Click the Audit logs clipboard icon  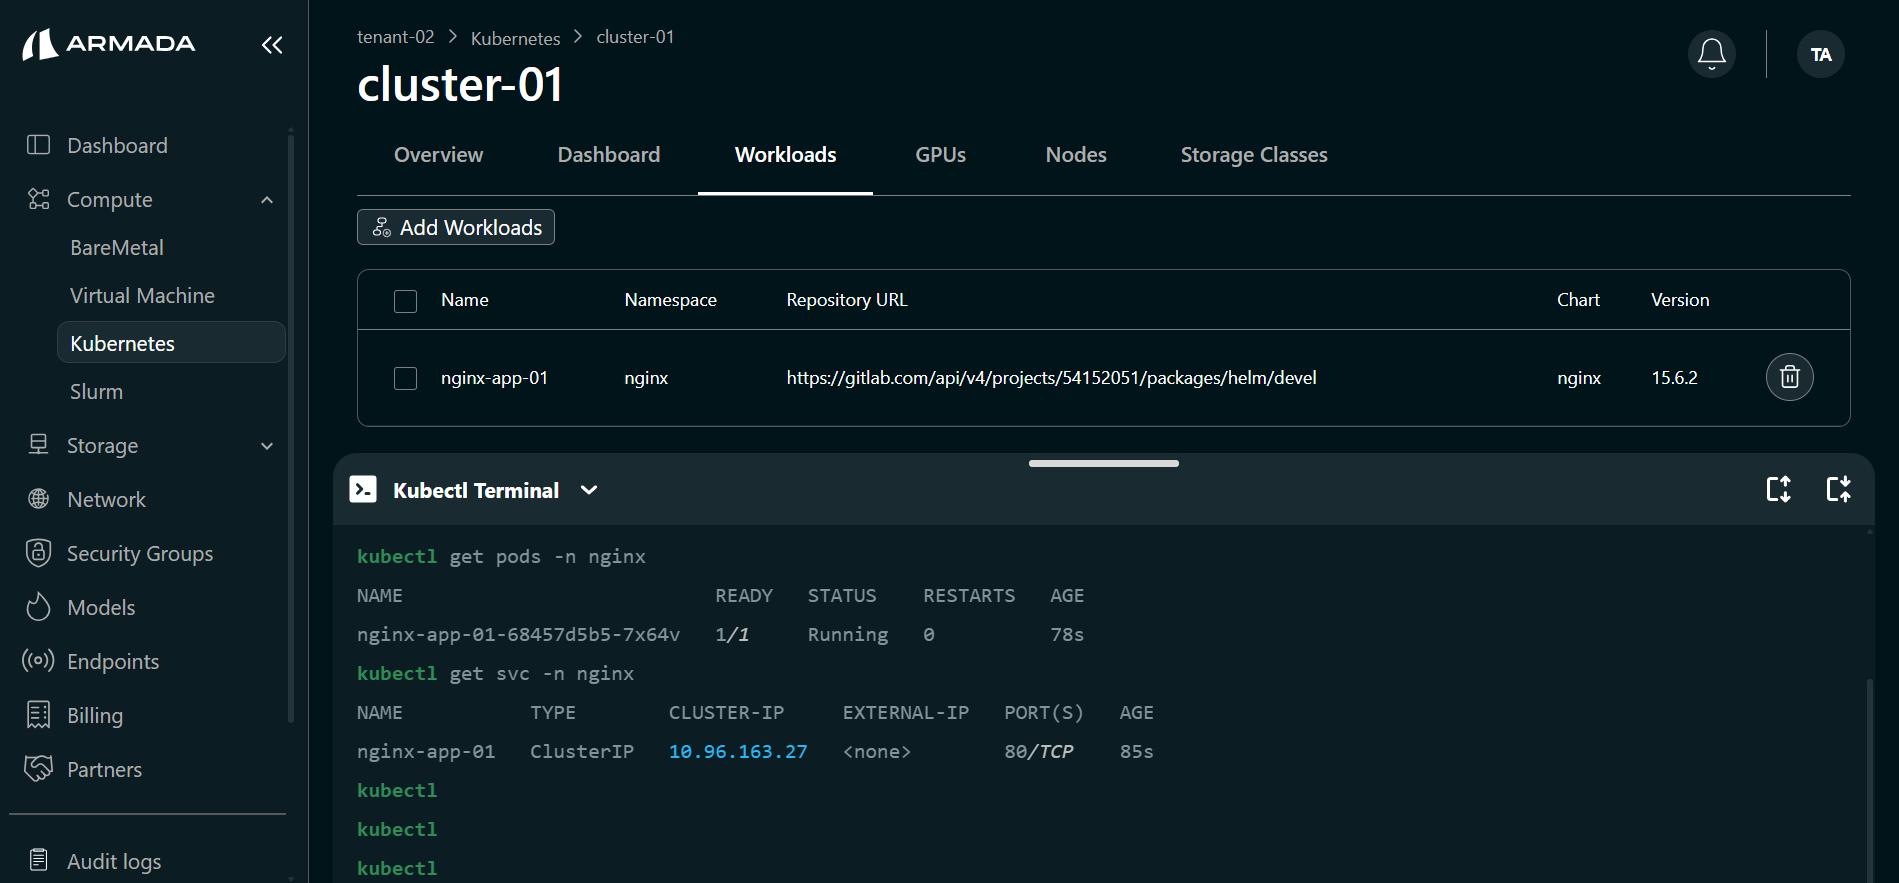[38, 860]
